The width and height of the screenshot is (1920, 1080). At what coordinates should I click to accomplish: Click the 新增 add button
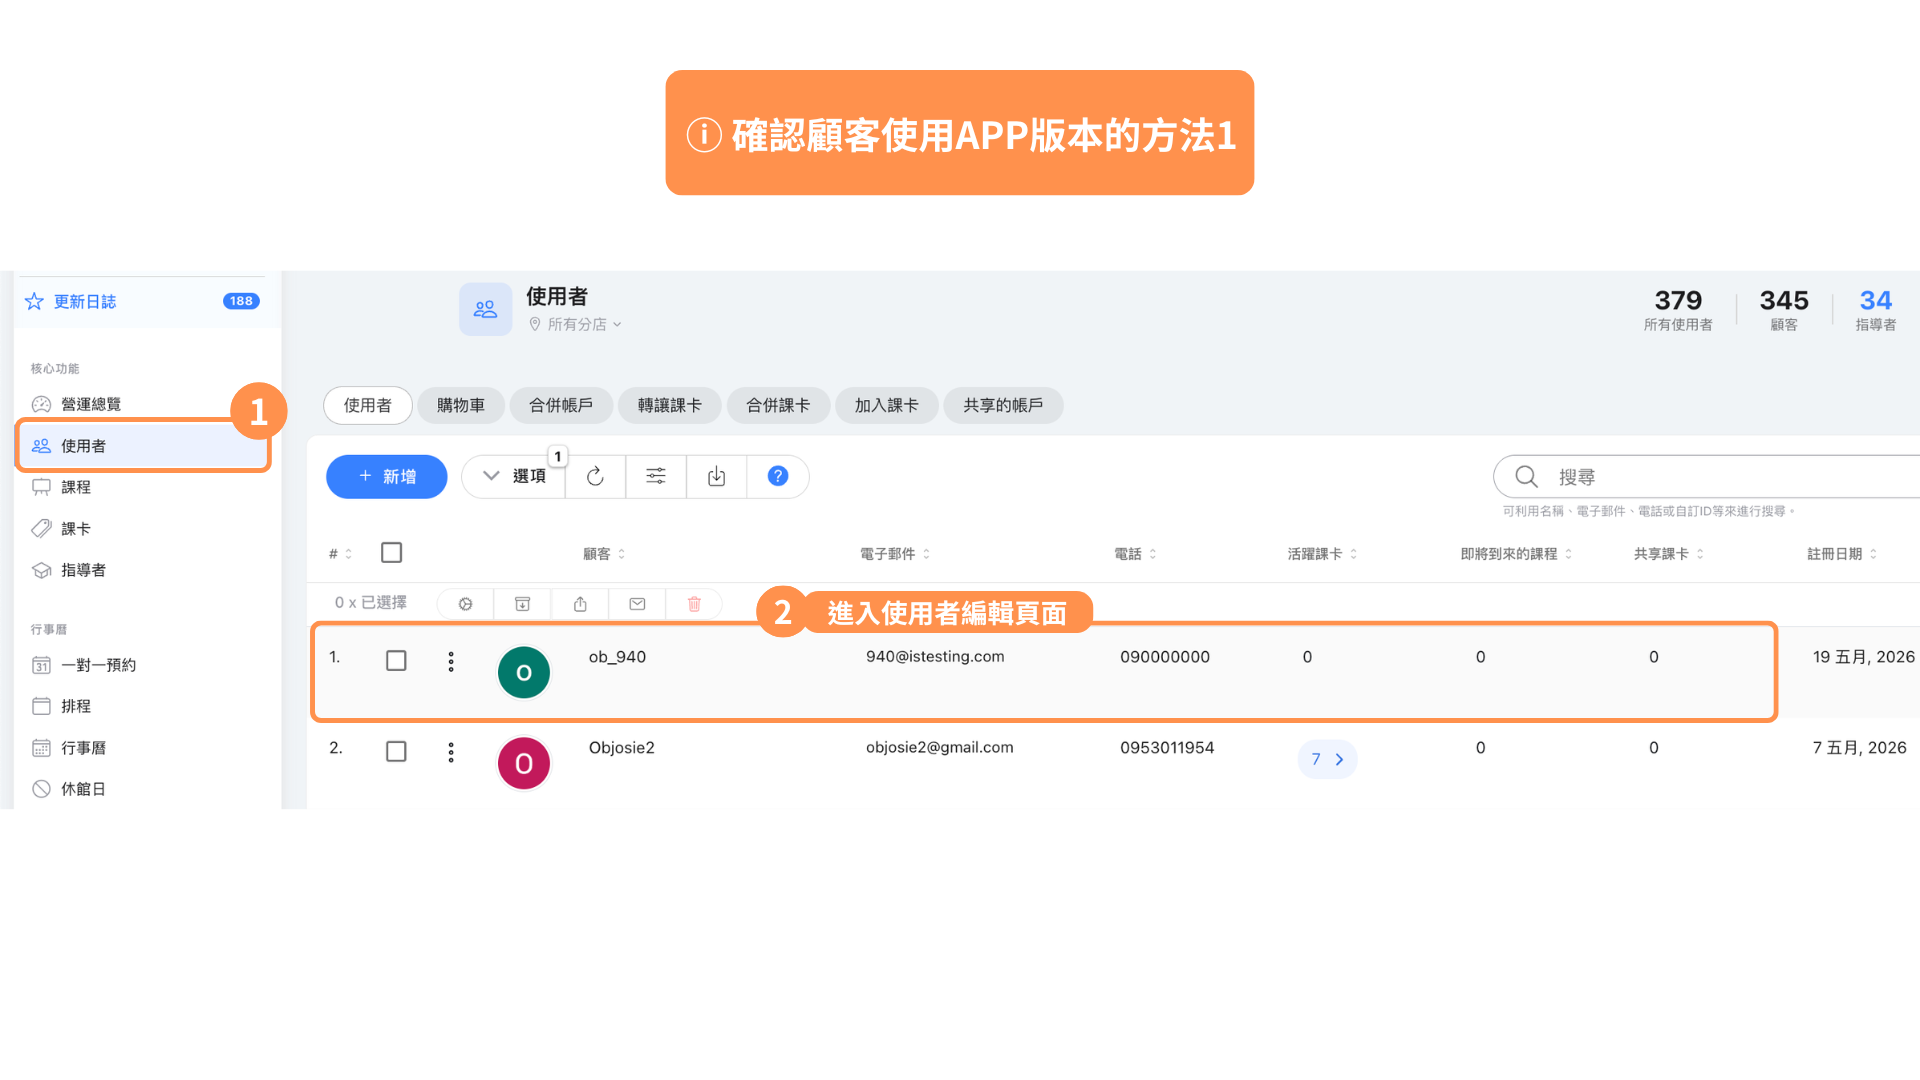[x=386, y=476]
